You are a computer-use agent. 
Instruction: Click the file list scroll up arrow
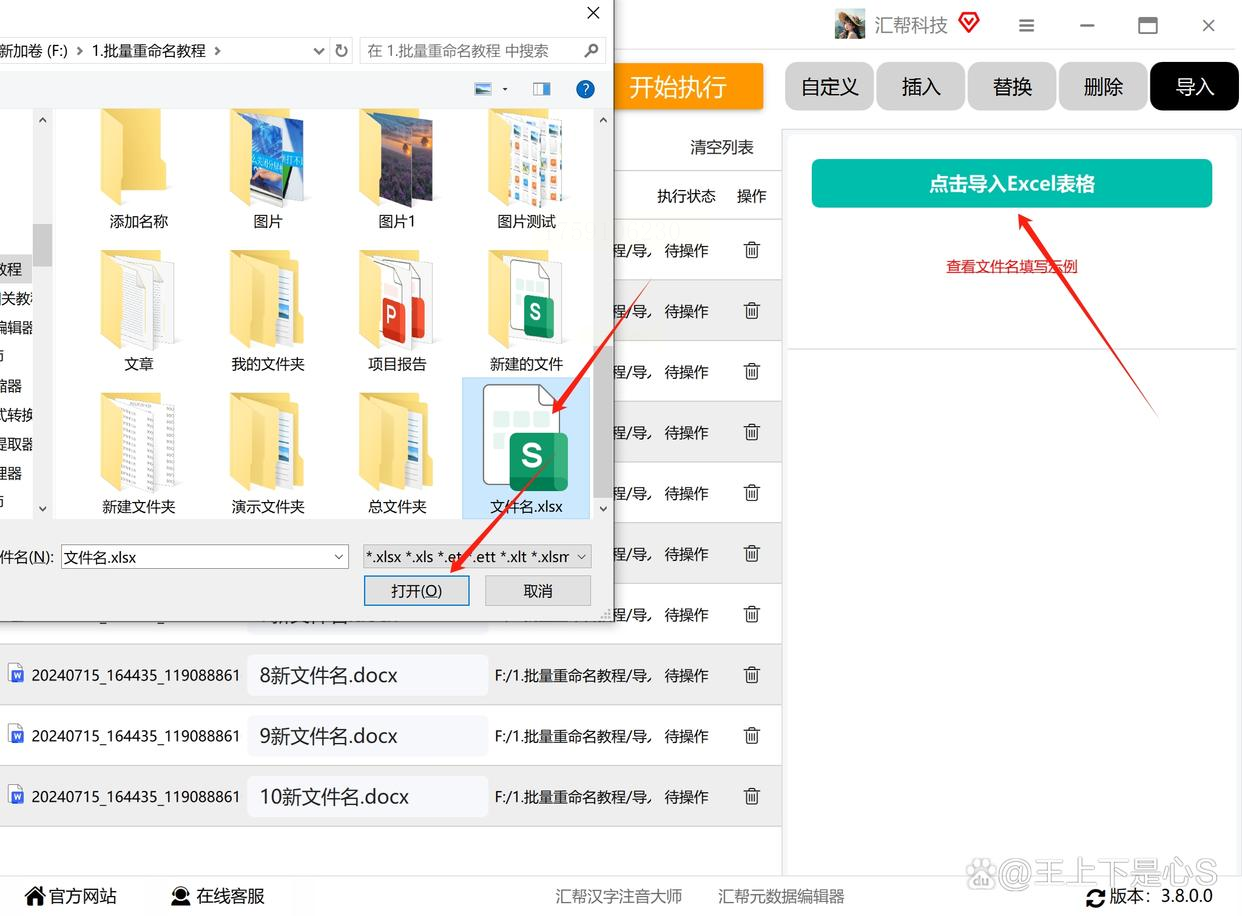[x=603, y=120]
